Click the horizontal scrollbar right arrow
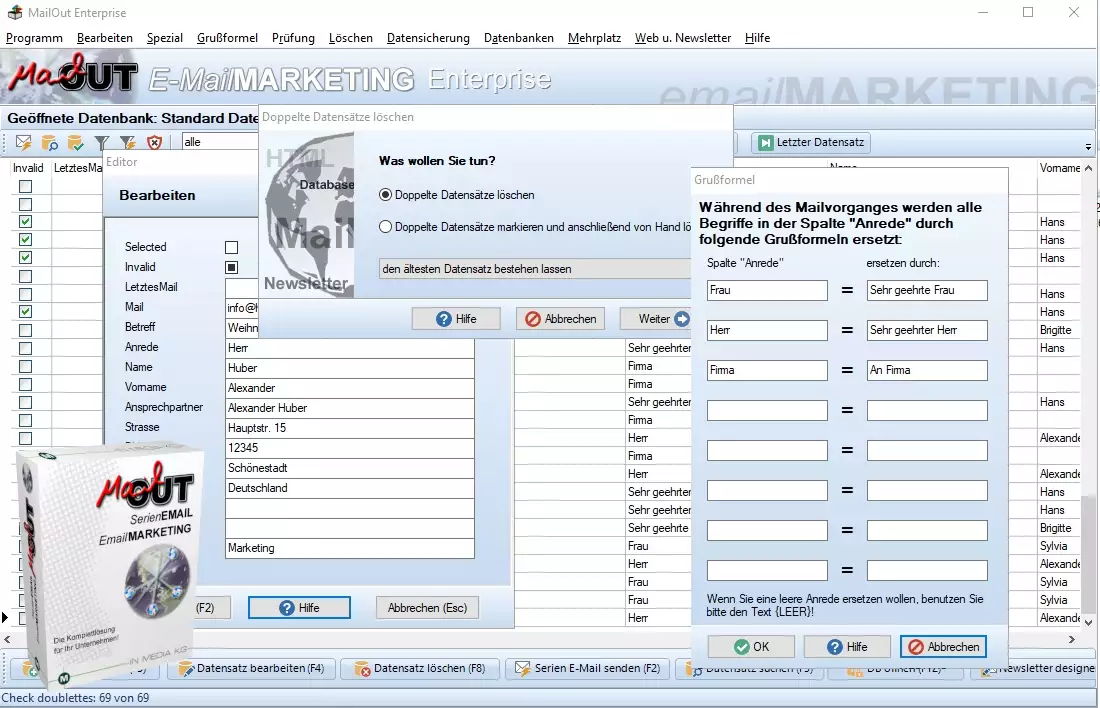The height and width of the screenshot is (708, 1100). (x=1072, y=639)
